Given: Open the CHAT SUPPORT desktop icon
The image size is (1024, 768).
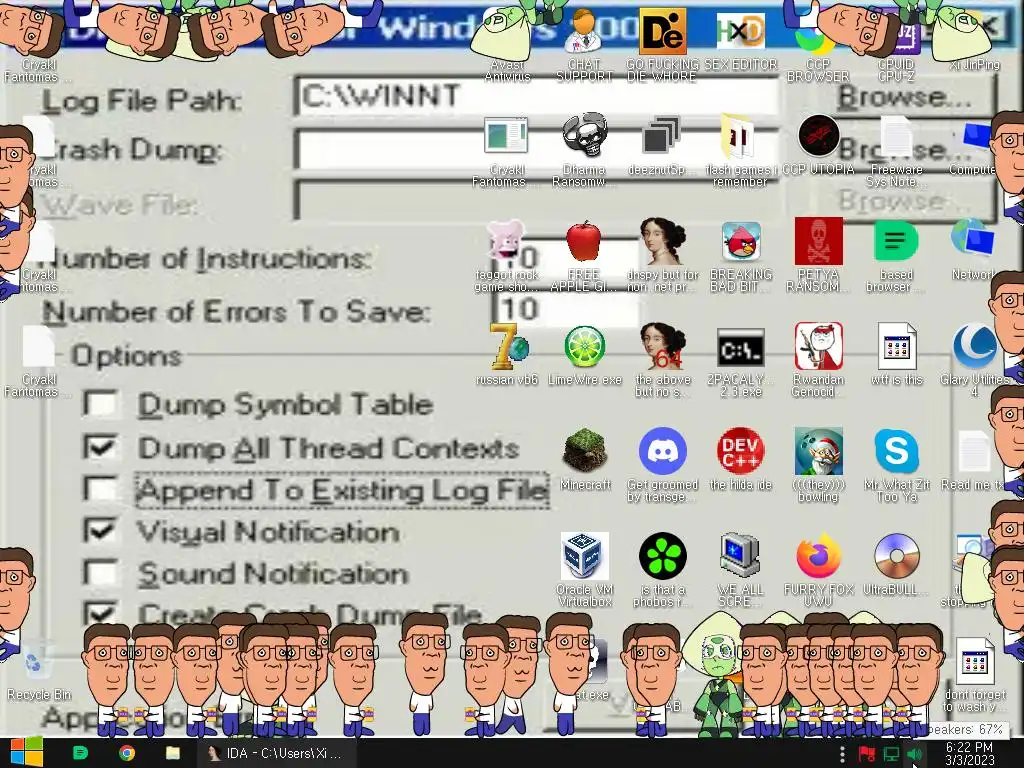Looking at the screenshot, I should coord(584,31).
